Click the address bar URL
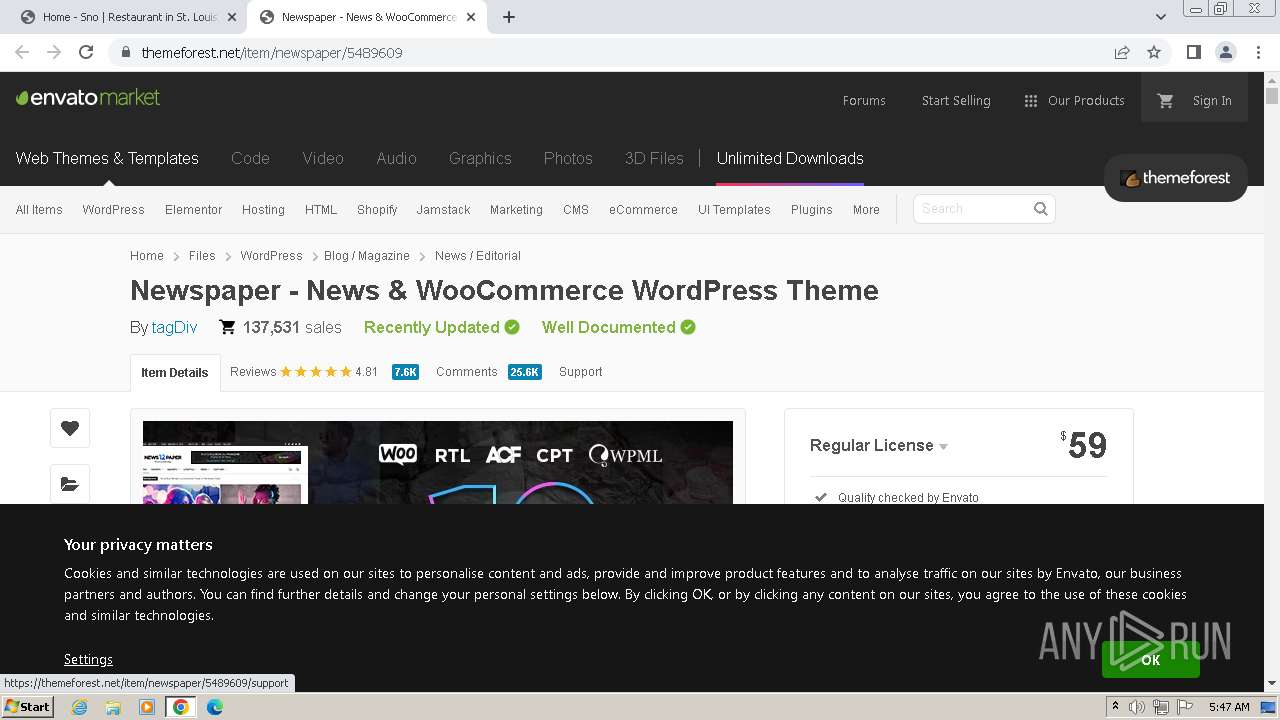 click(272, 52)
